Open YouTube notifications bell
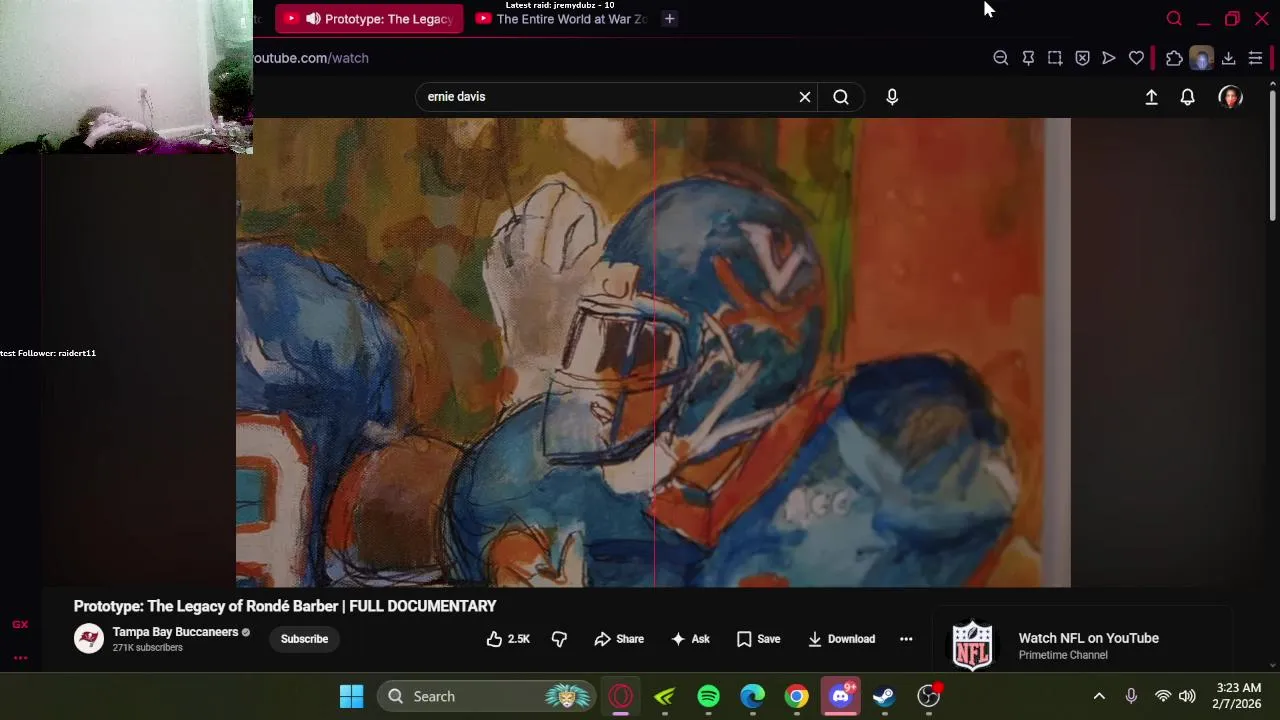This screenshot has height=720, width=1280. tap(1187, 97)
